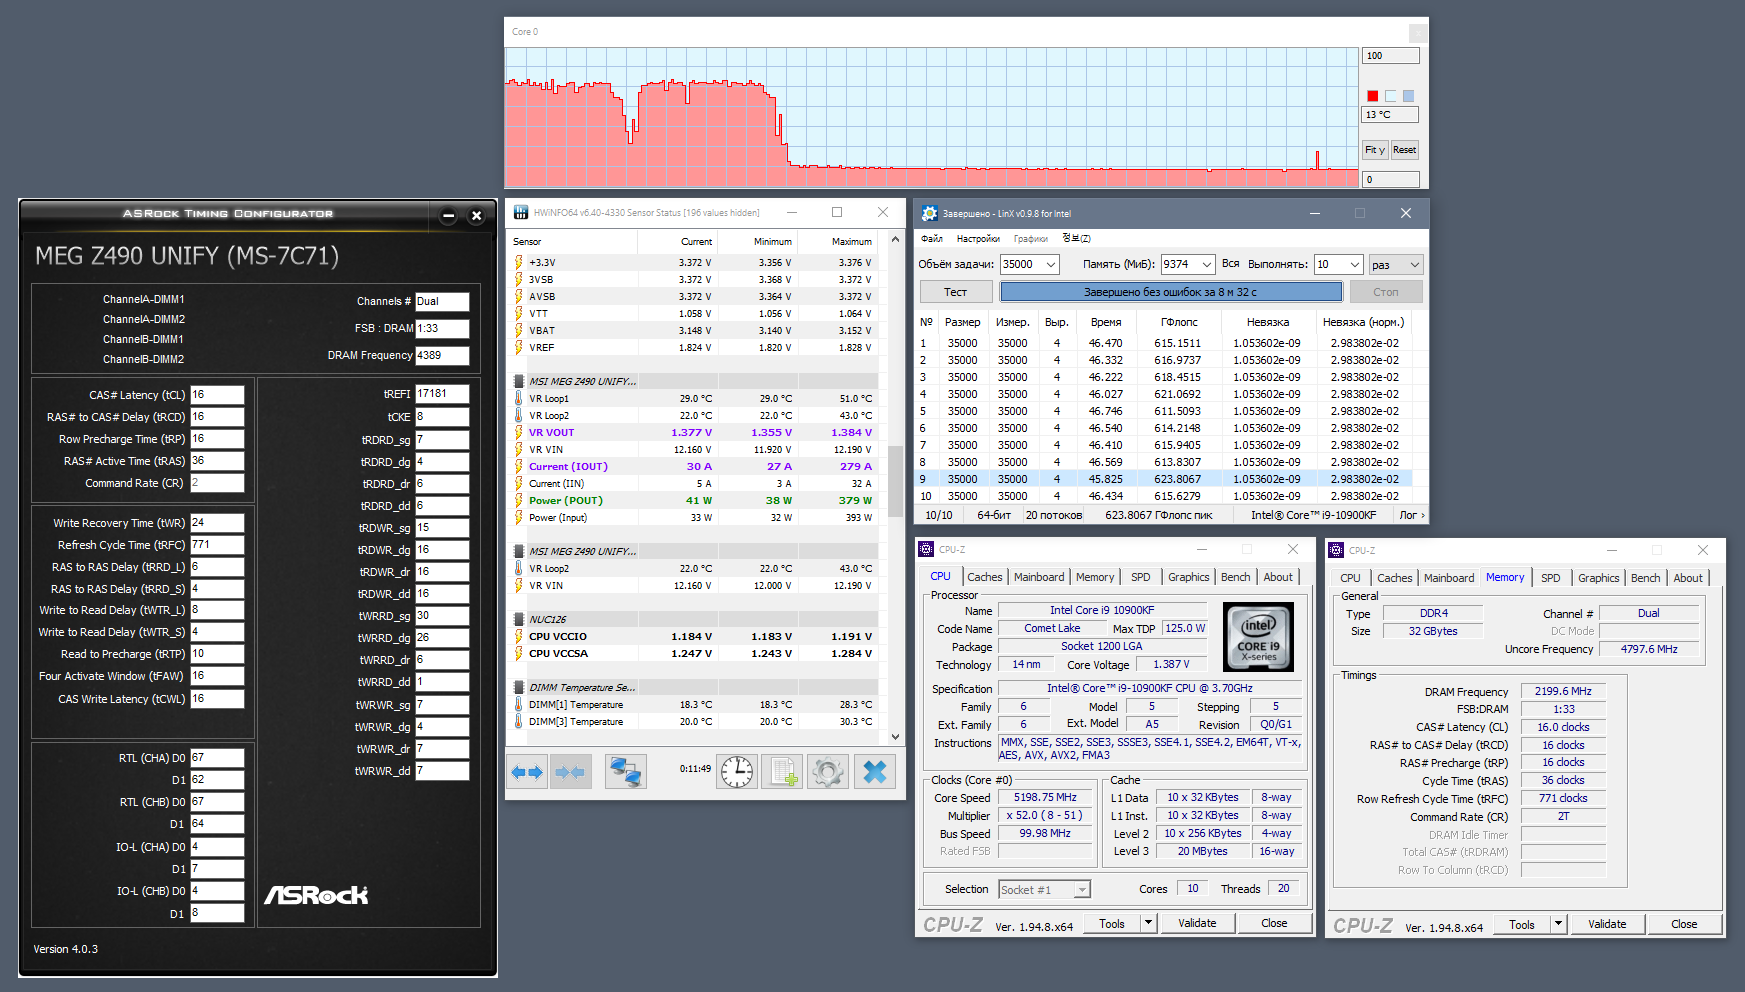Viewport: 1745px width, 992px height.
Task: Click the tREFI value field 17181
Action: click(x=441, y=394)
